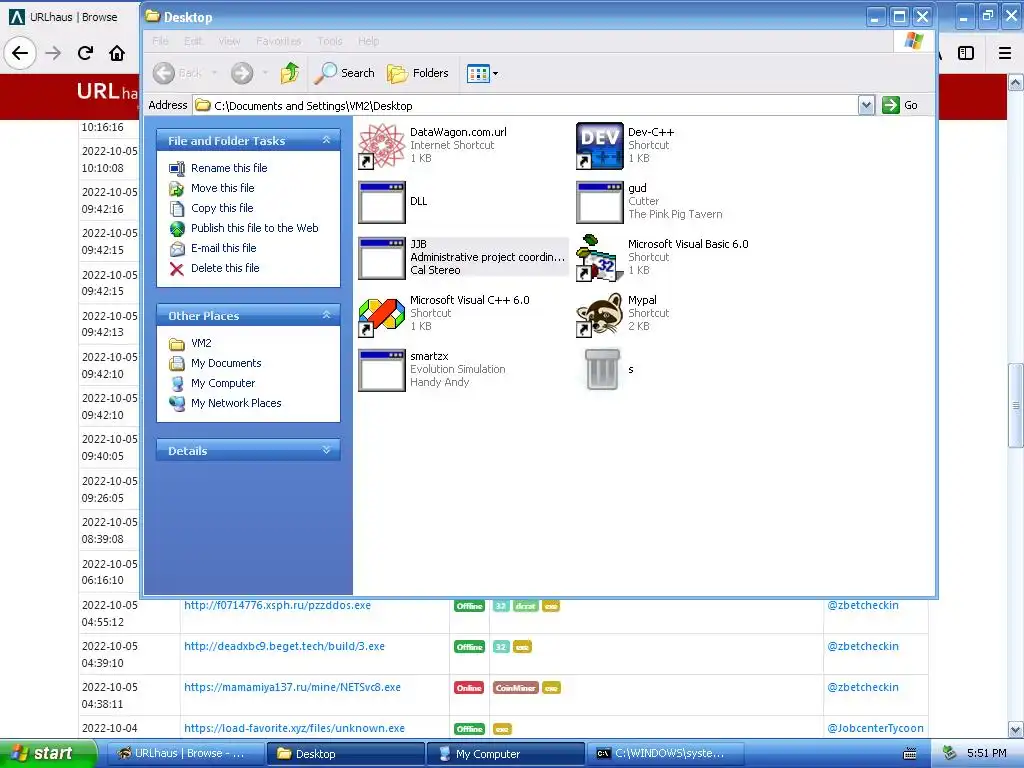Screen dimensions: 1024x768
Task: Click the address field showing C:\Documents and Settings
Action: point(526,105)
